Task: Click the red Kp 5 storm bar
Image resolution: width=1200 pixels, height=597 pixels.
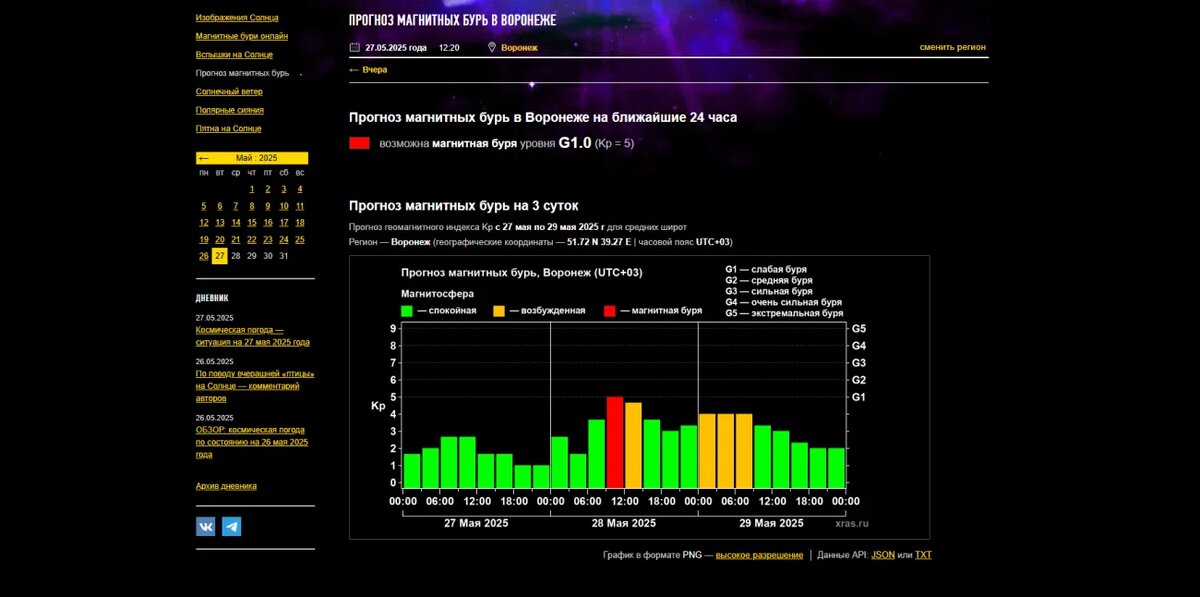Action: (x=615, y=442)
